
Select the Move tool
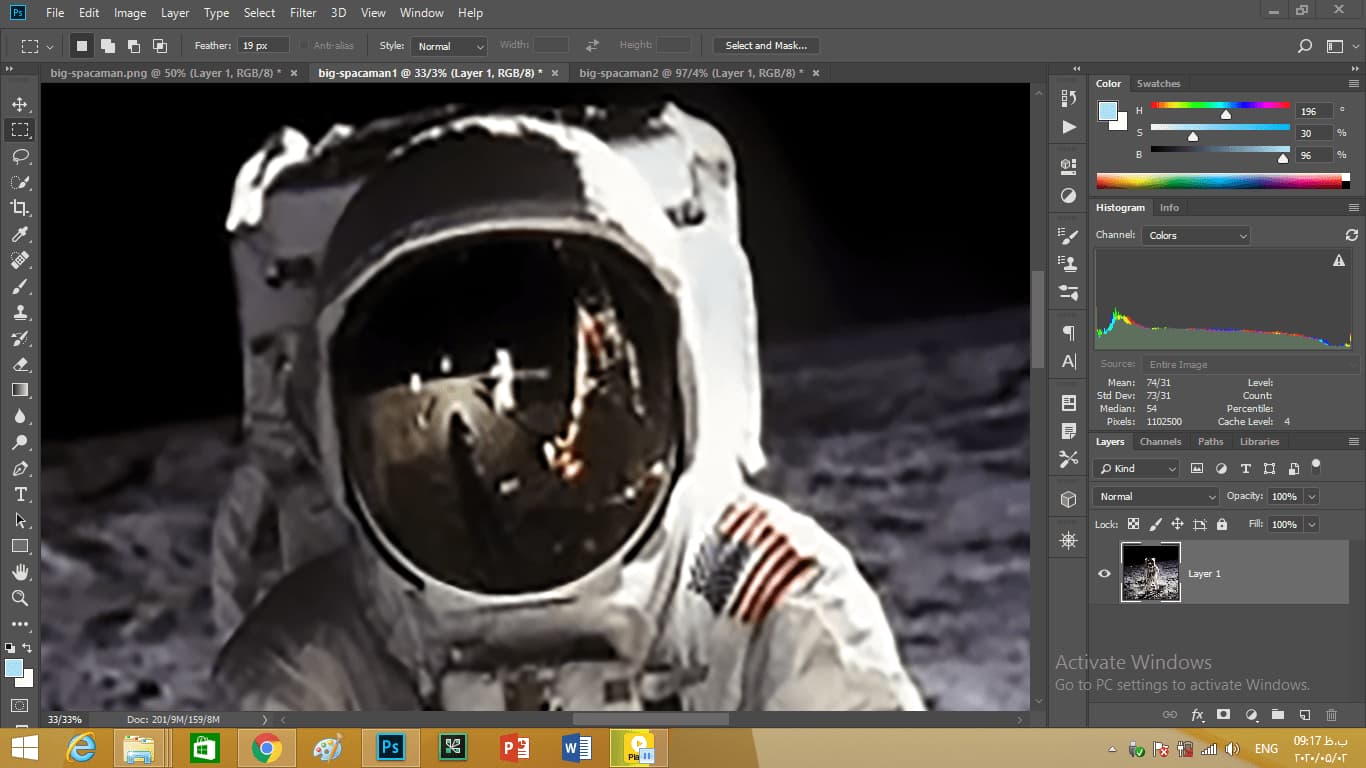[20, 104]
